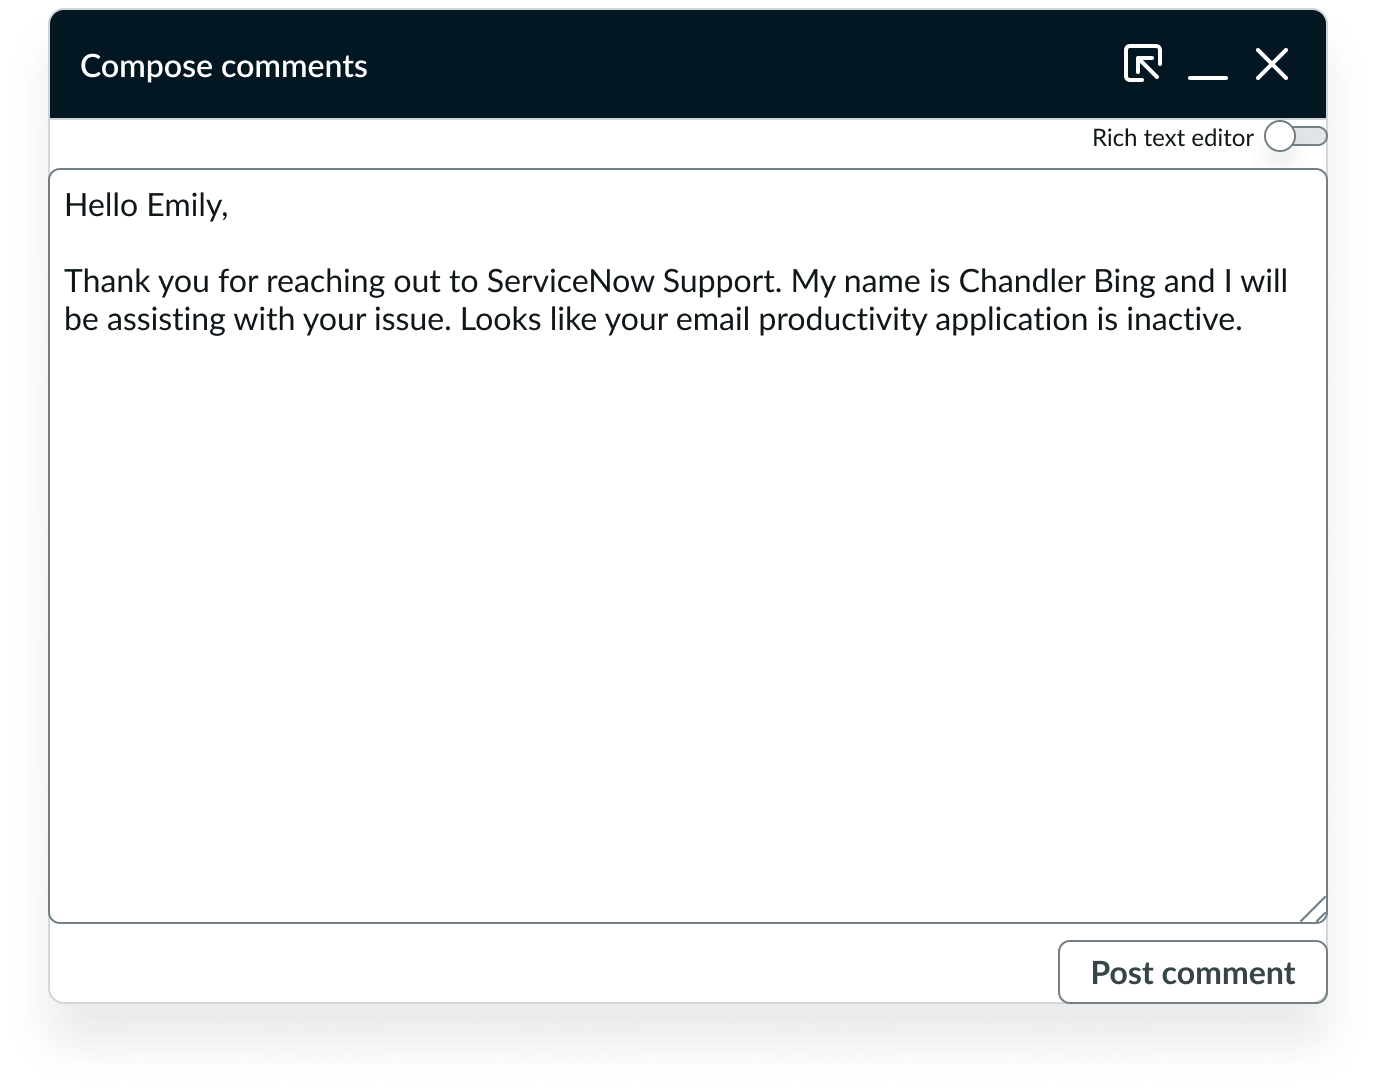The height and width of the screenshot is (1092, 1376).
Task: Click the Post comment button
Action: pyautogui.click(x=1192, y=971)
